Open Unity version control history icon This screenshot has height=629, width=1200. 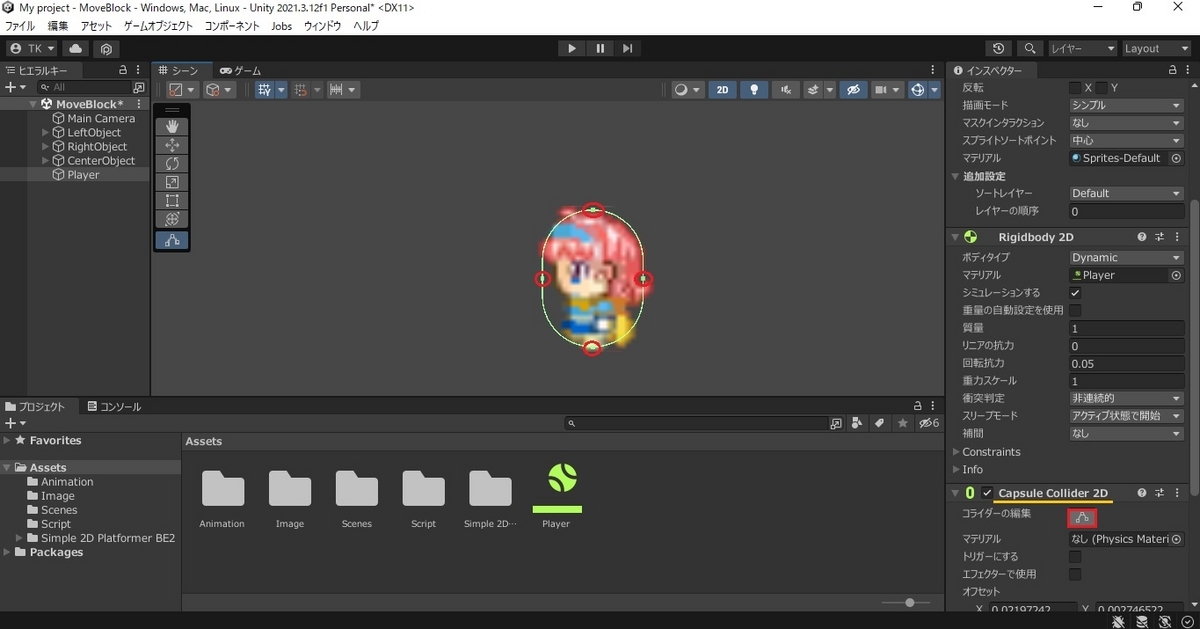pos(999,48)
